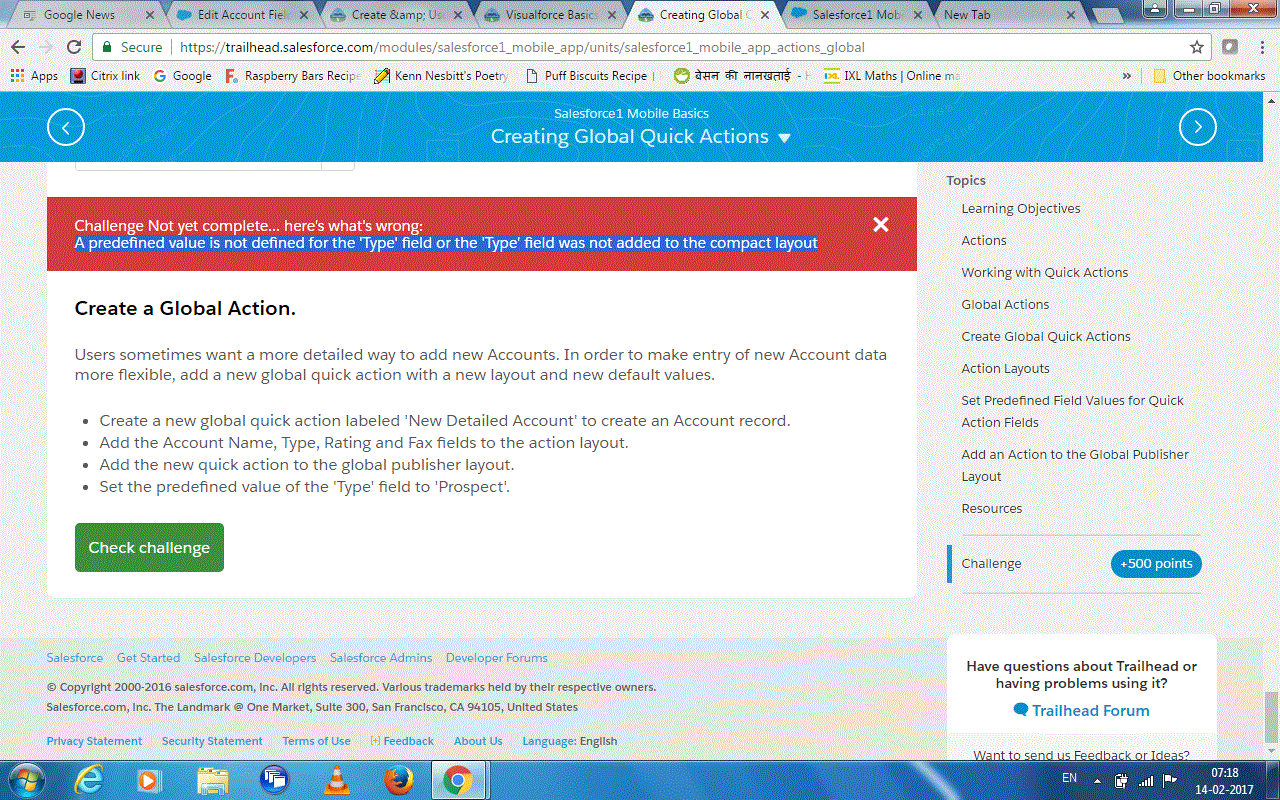Open the Chrome menu (three dots)
The image size is (1280, 800).
[1261, 47]
